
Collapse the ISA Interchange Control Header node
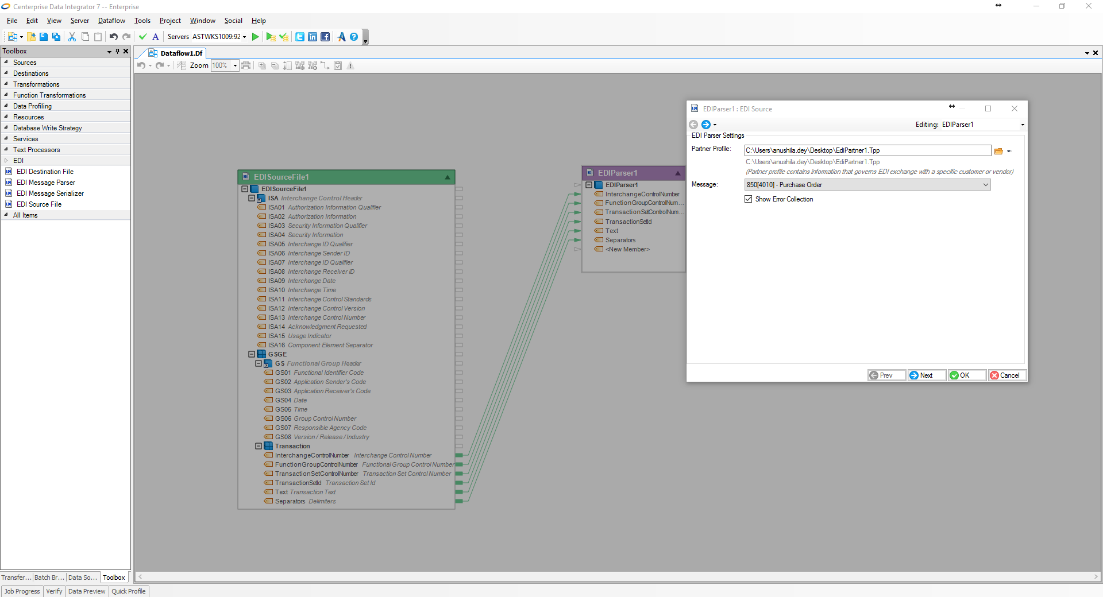click(x=251, y=198)
